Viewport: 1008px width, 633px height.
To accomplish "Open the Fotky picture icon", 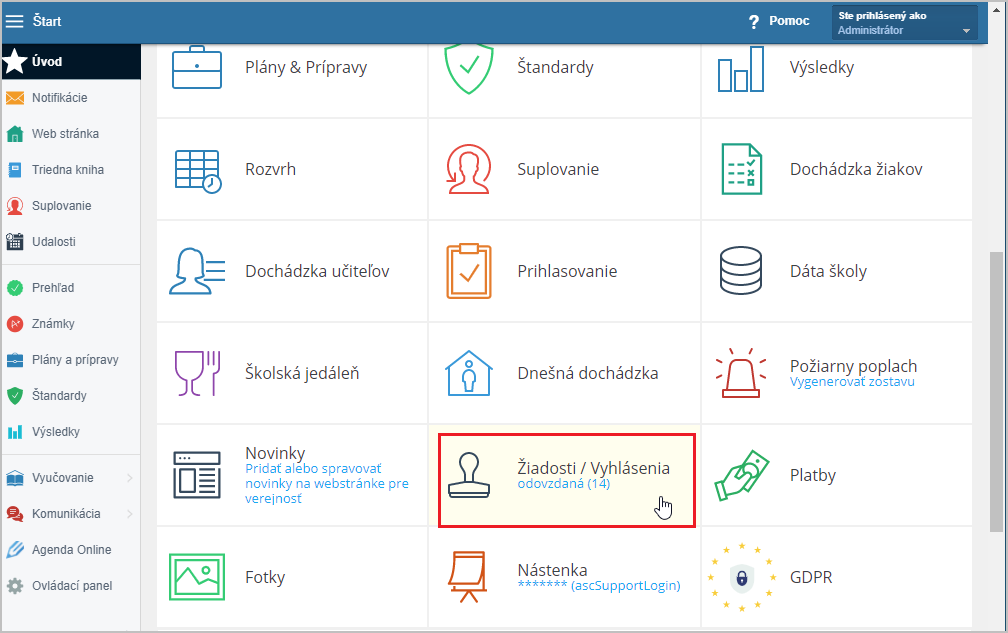I will (x=197, y=577).
